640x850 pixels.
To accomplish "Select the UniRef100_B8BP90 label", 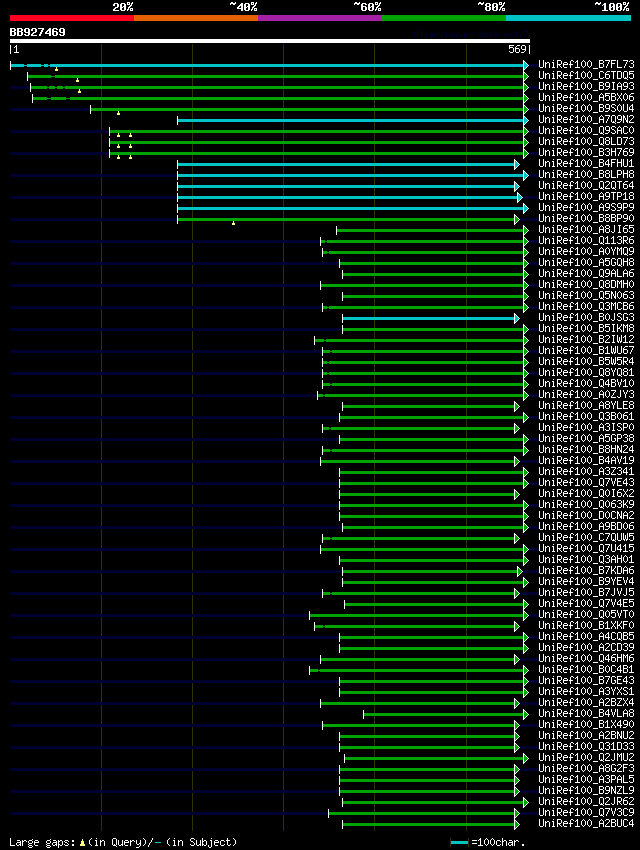I will 586,218.
